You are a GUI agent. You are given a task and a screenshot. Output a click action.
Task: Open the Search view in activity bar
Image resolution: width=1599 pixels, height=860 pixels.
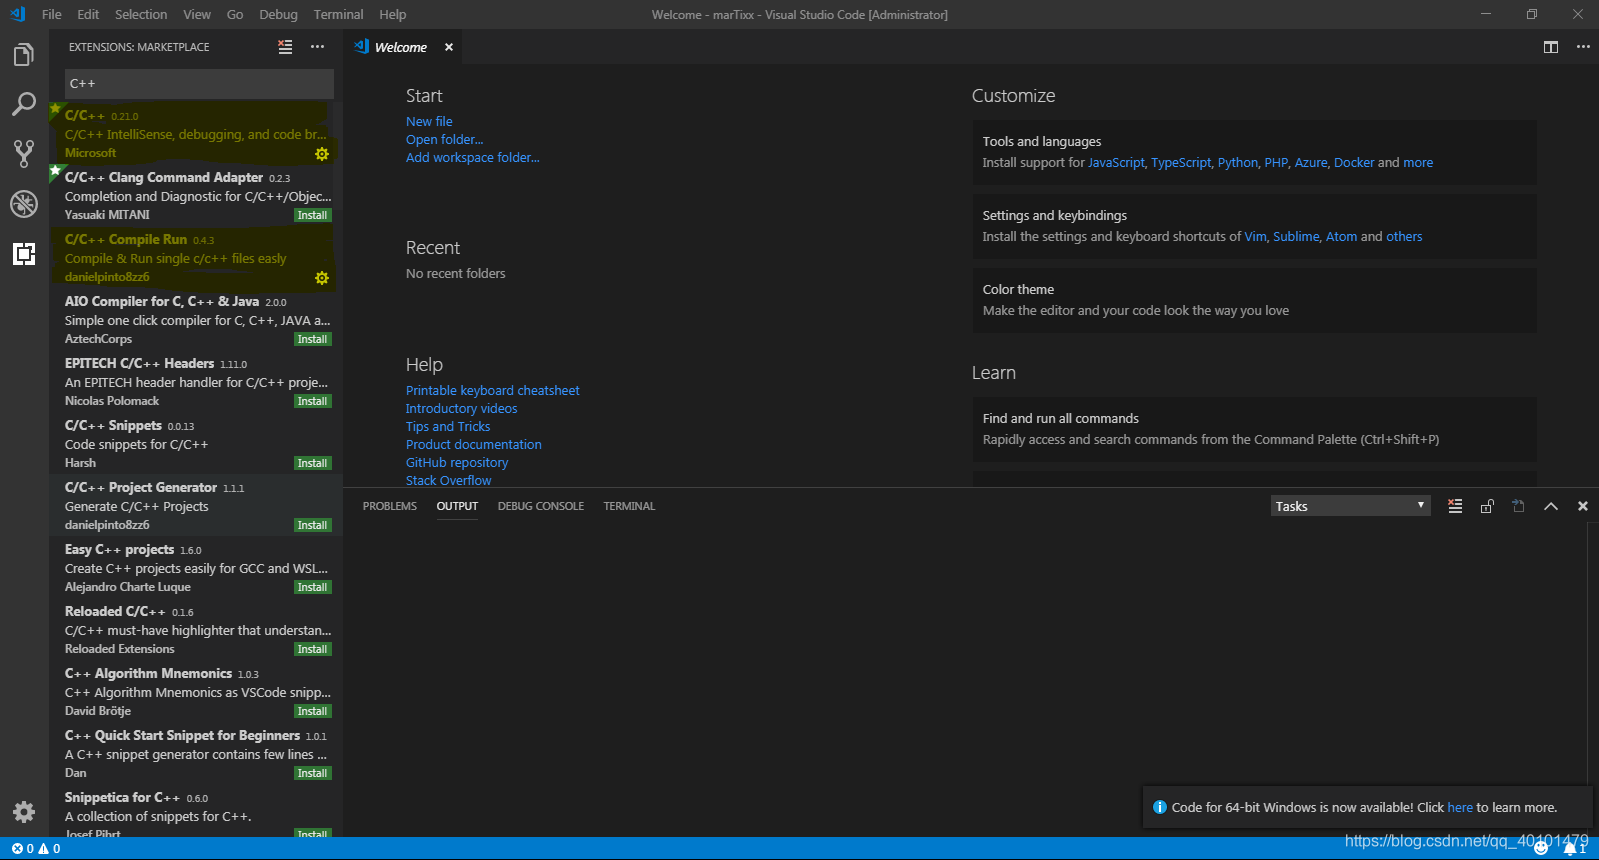tap(24, 104)
